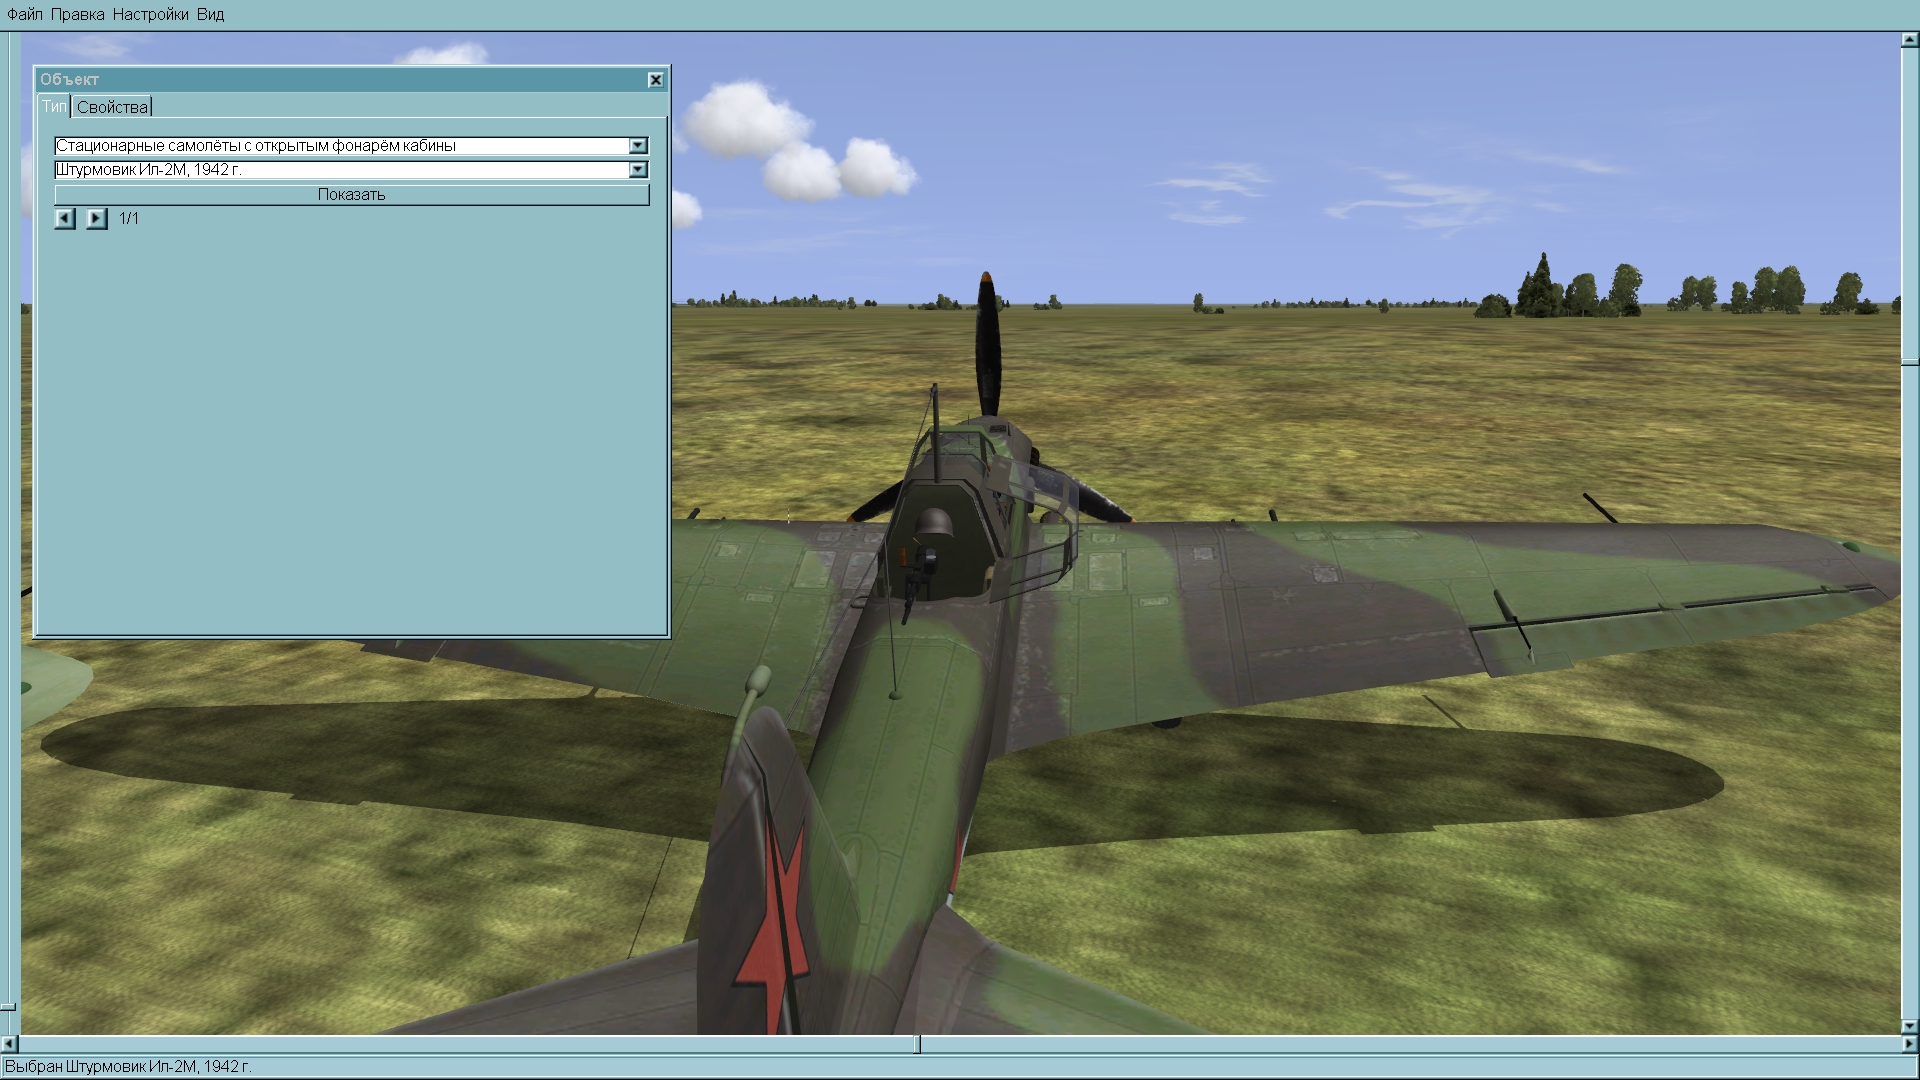The width and height of the screenshot is (1920, 1080).
Task: Open the Файл menu
Action: 25,14
